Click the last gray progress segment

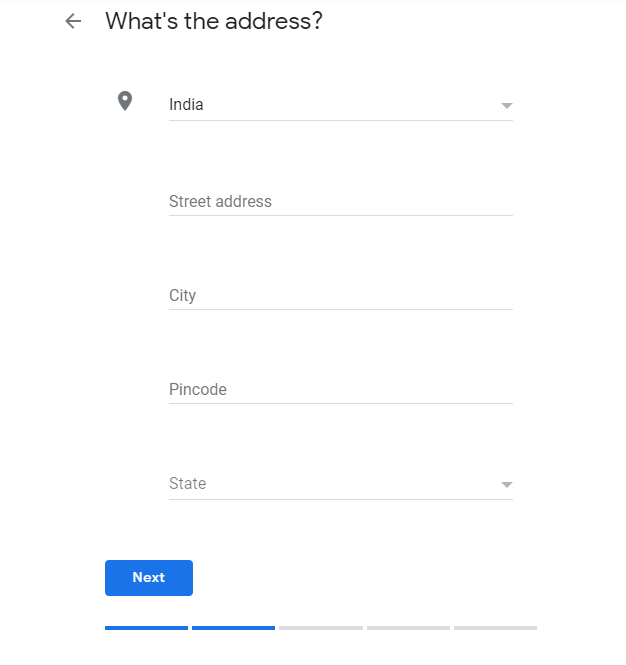[495, 628]
